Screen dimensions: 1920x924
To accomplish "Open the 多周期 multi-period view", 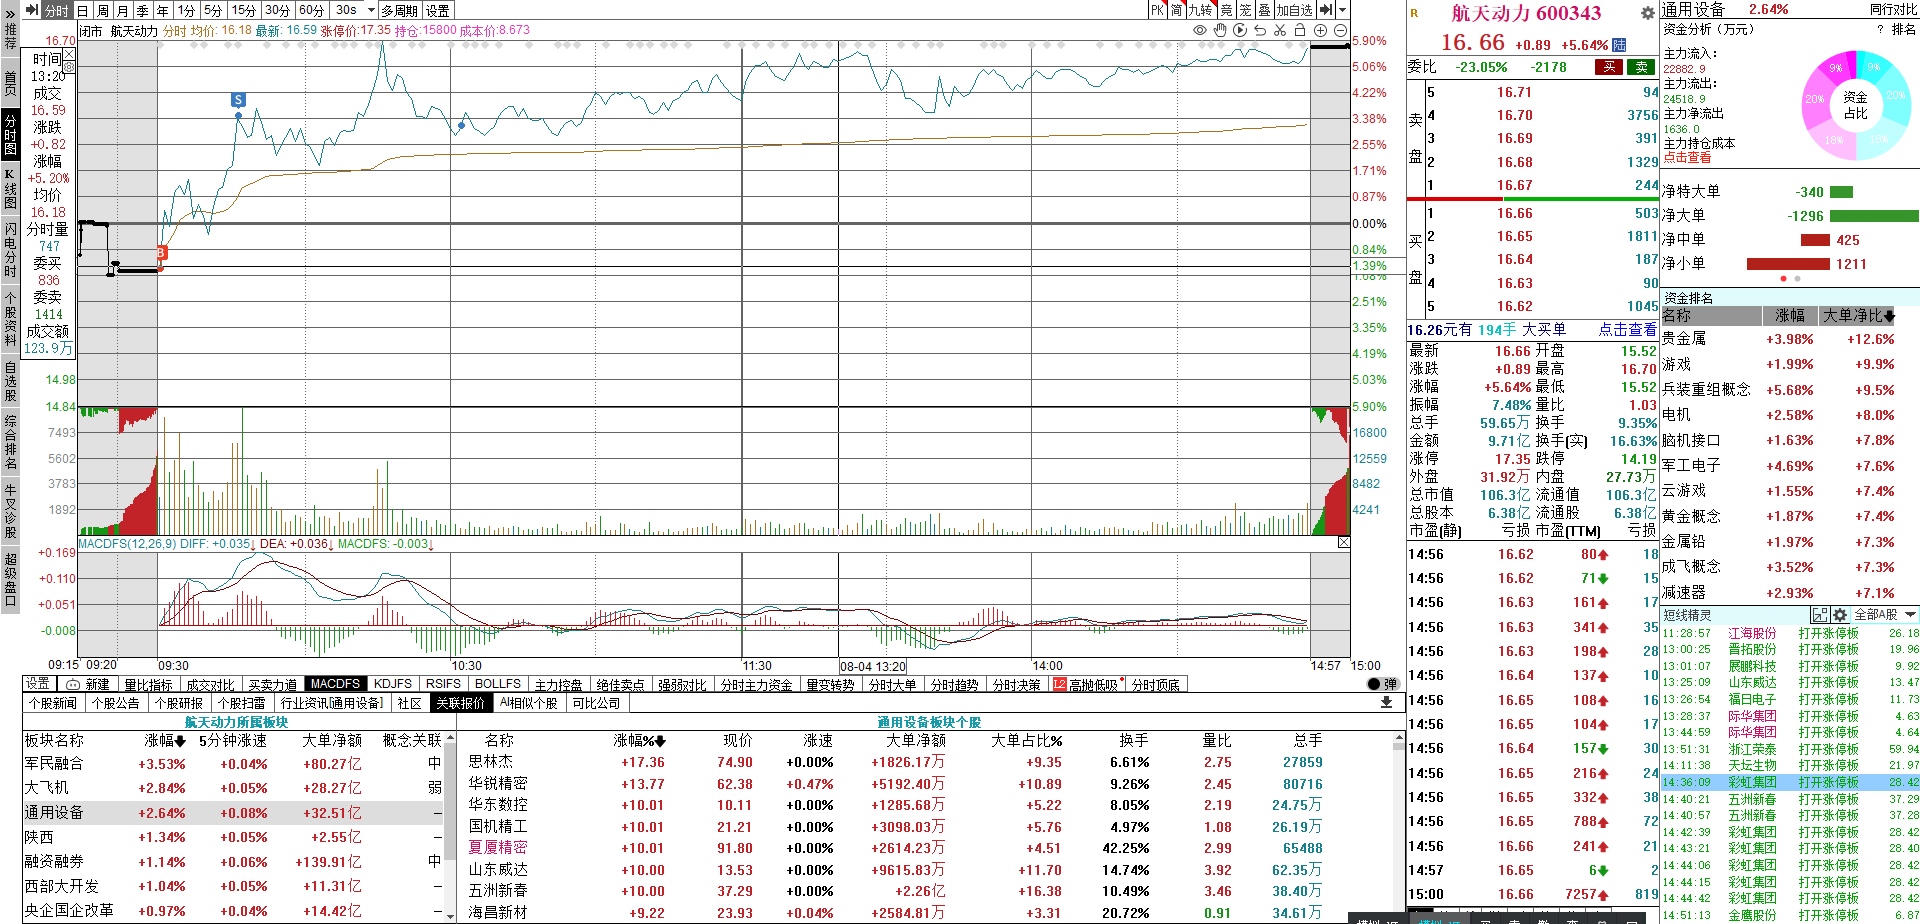I will pos(400,10).
